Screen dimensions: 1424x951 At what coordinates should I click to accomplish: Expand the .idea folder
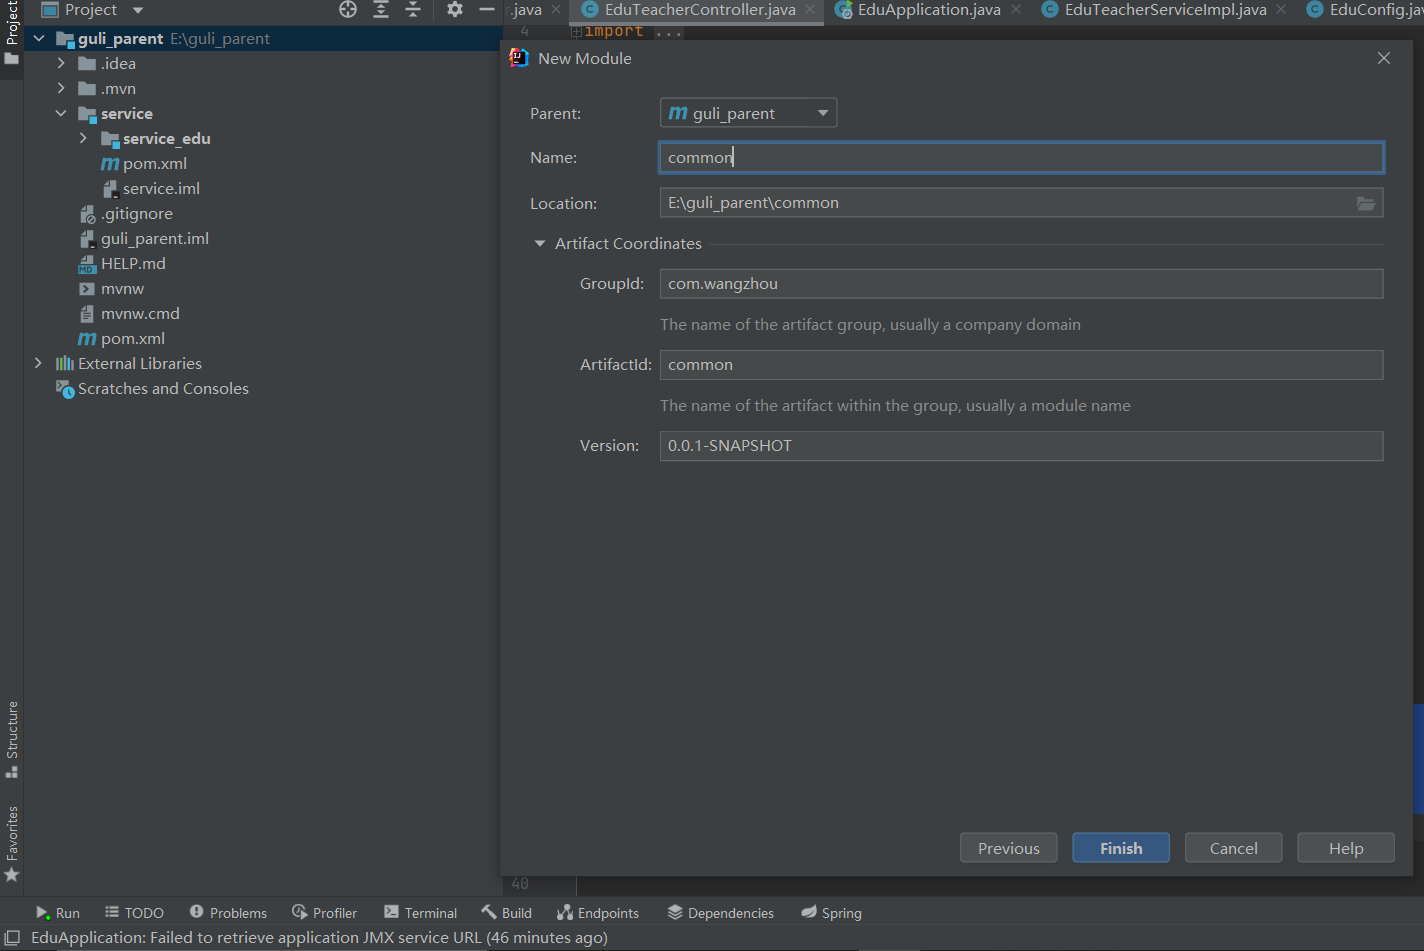click(x=61, y=63)
